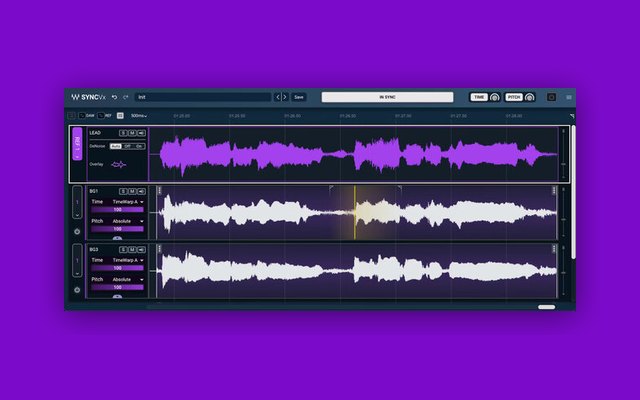Set LEAD DeNoise to On
The height and width of the screenshot is (400, 640).
tap(139, 146)
